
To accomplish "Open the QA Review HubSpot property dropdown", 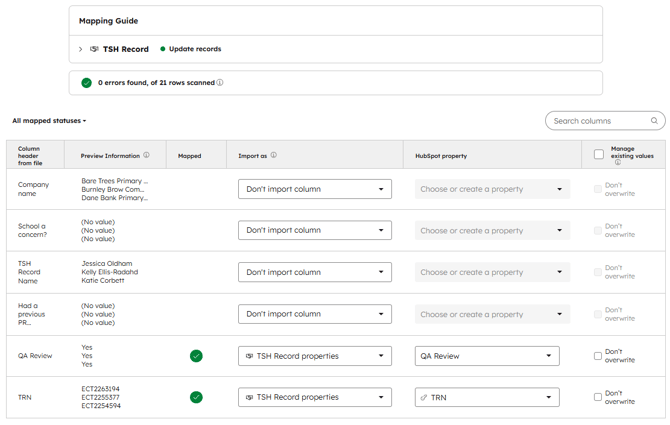I will (x=486, y=356).
